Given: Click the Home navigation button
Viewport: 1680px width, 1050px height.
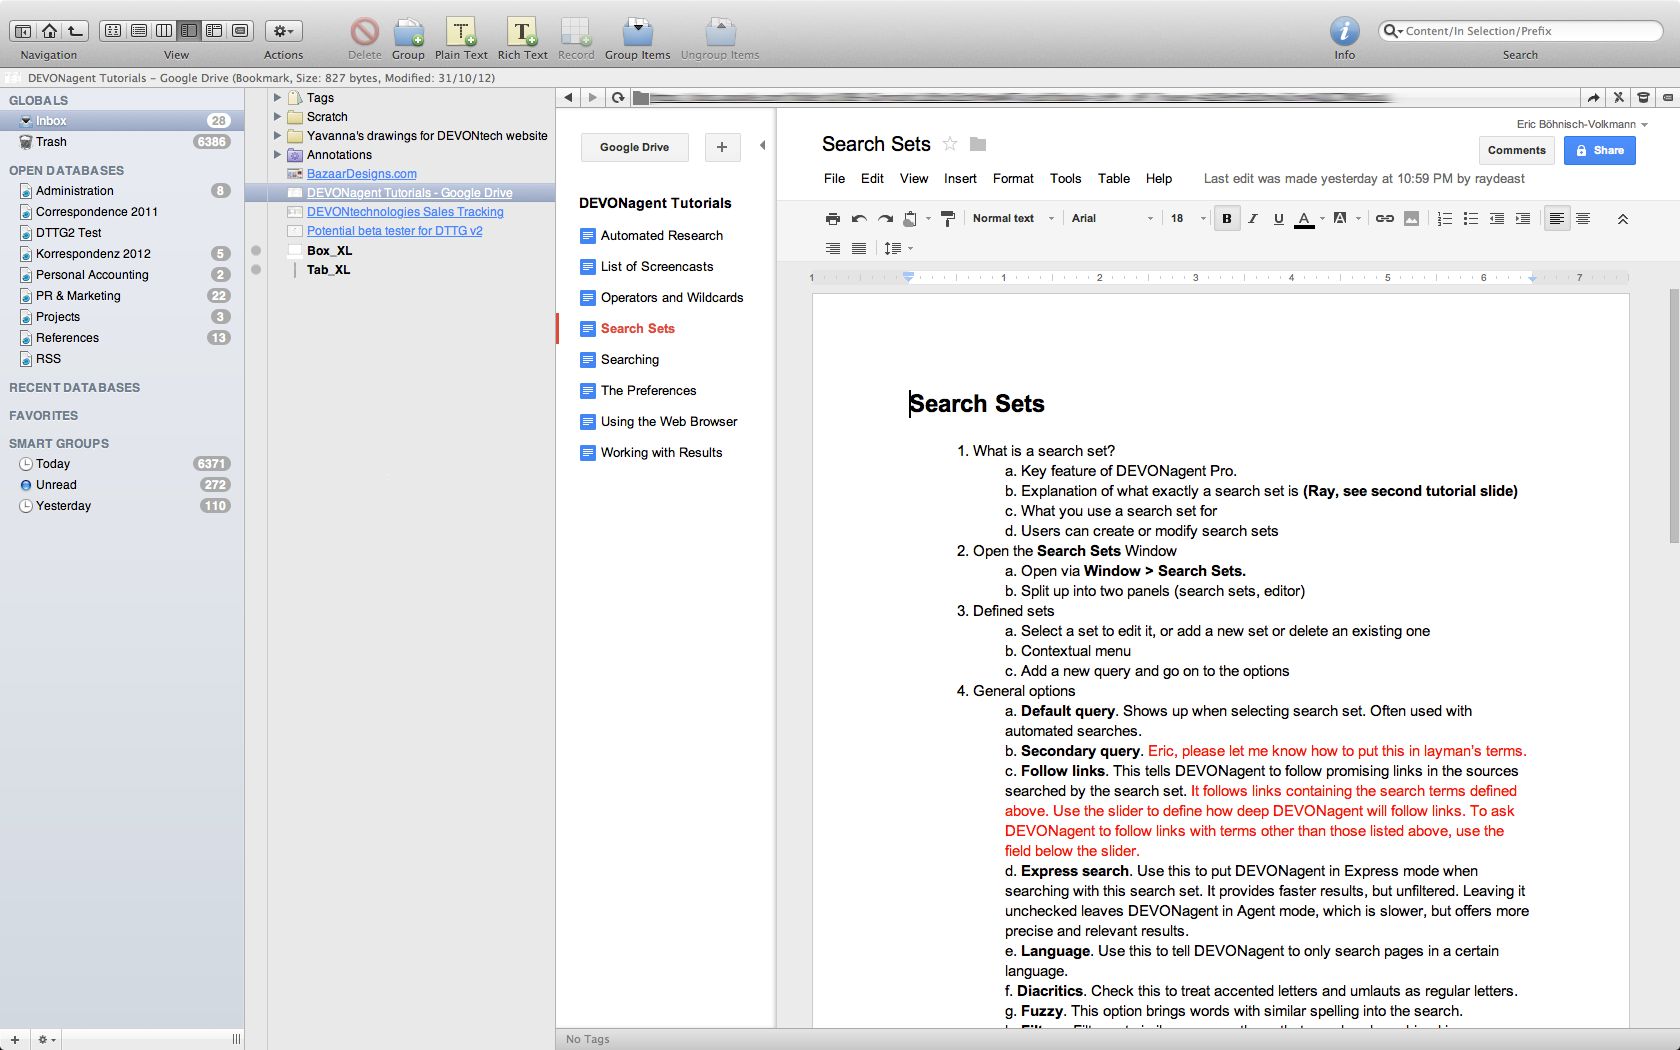Looking at the screenshot, I should point(49,31).
